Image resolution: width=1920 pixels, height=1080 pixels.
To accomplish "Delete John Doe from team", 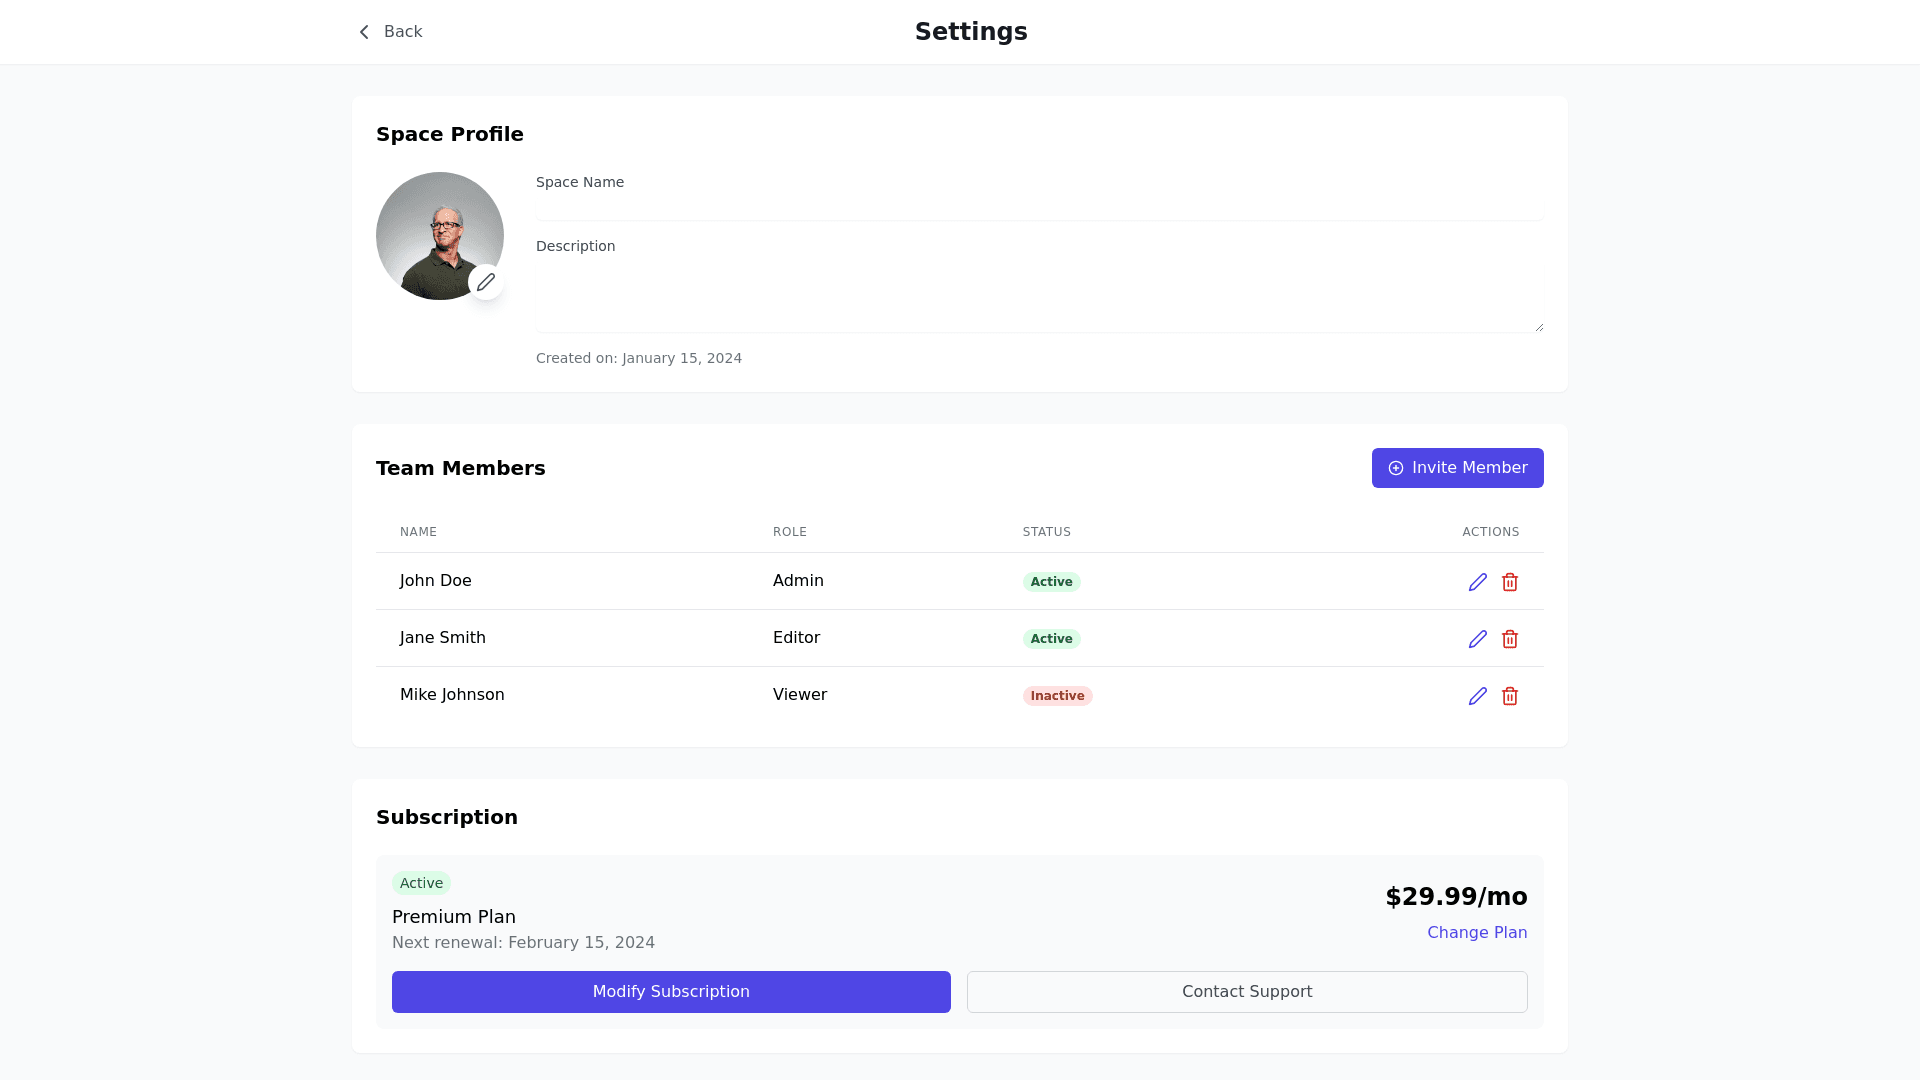I will [1510, 582].
